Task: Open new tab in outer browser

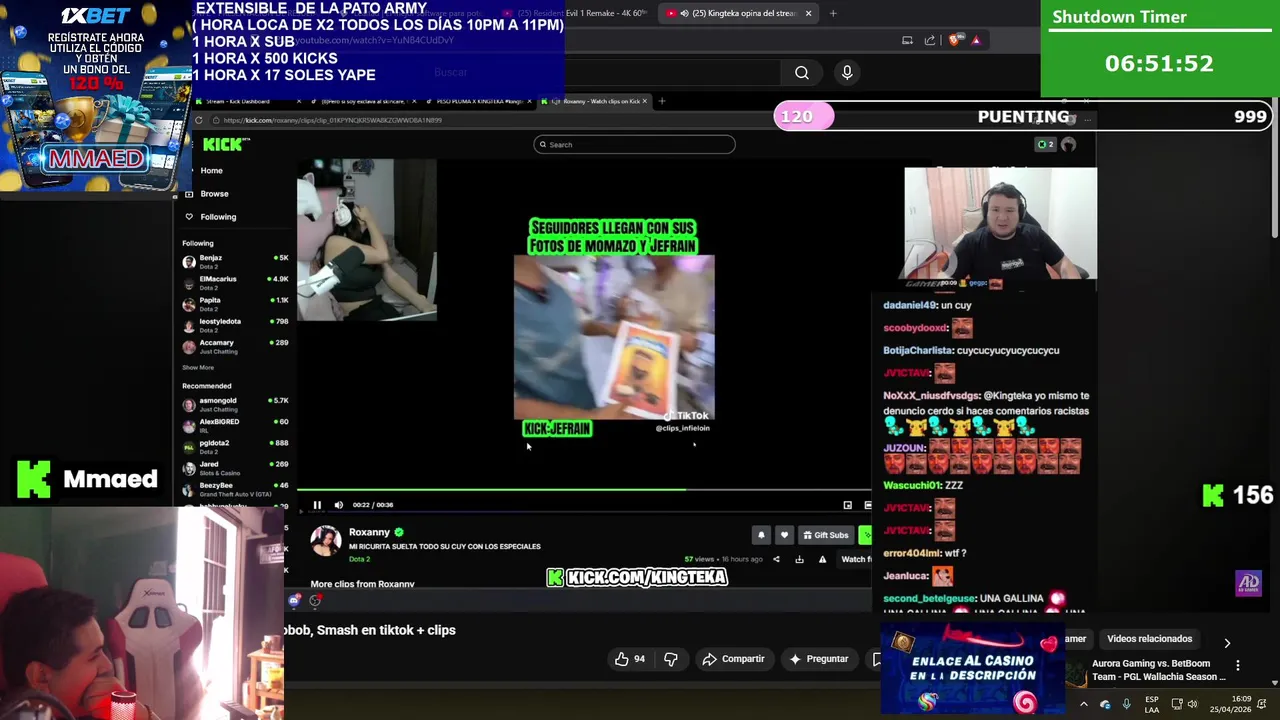Action: click(833, 13)
